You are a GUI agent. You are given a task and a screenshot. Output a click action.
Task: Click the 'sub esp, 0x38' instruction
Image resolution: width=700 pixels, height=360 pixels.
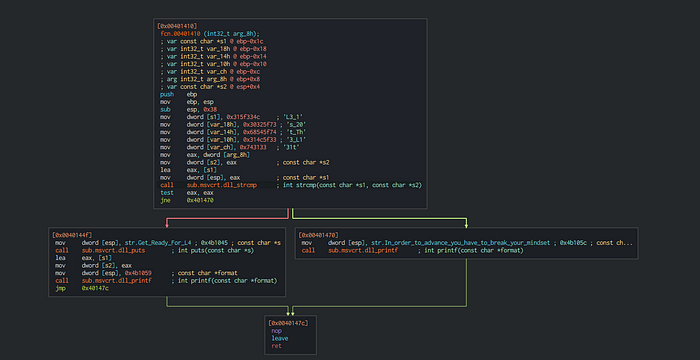coord(189,109)
